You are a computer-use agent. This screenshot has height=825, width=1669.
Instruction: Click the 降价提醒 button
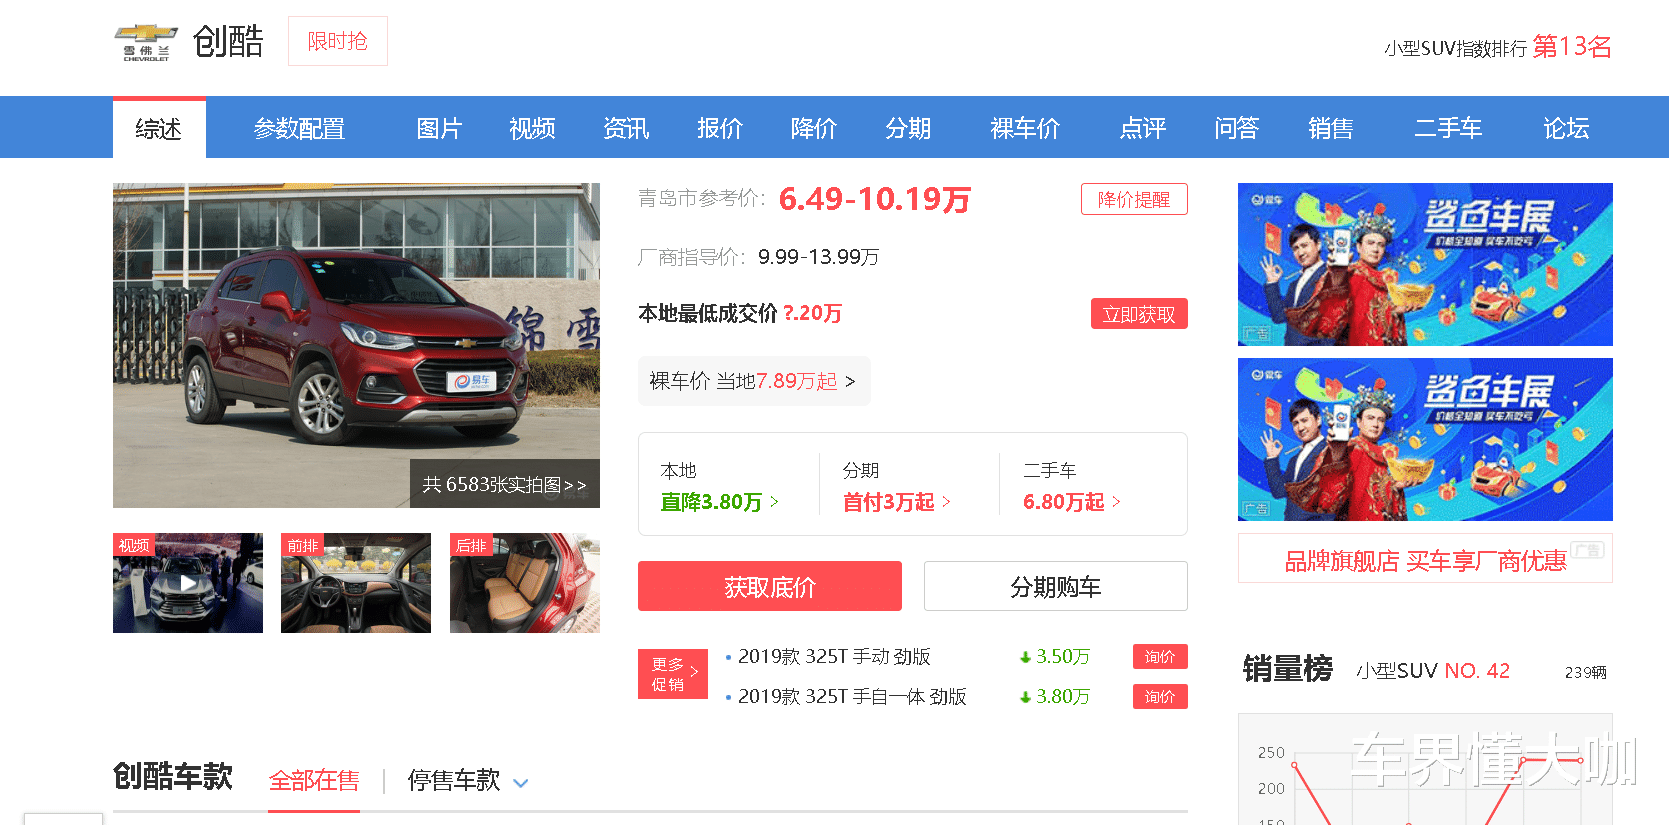click(1134, 199)
